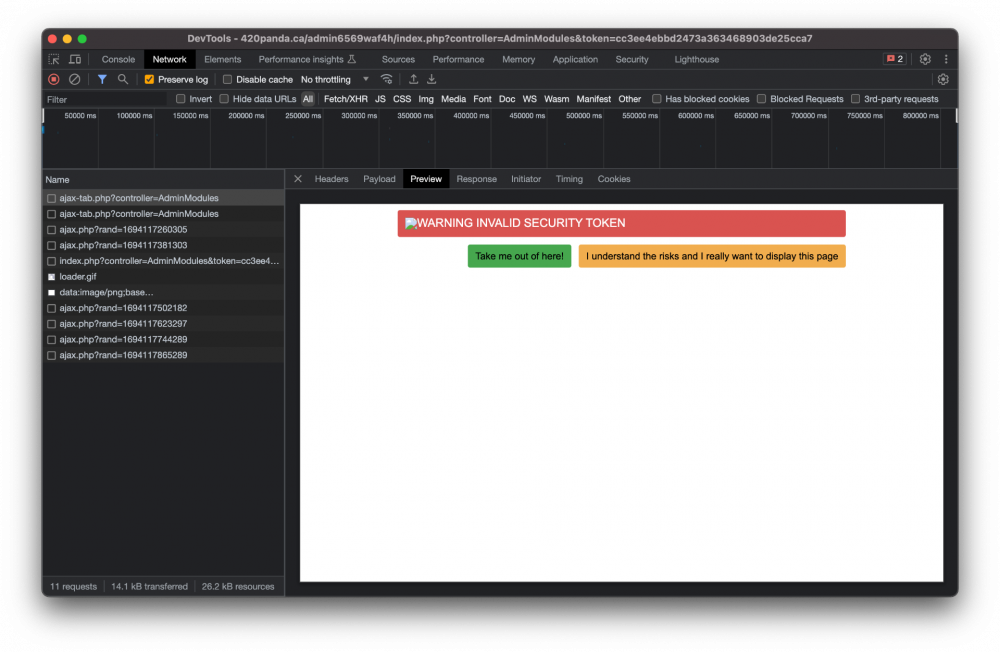
Task: Filter by WS requests
Action: click(x=529, y=100)
